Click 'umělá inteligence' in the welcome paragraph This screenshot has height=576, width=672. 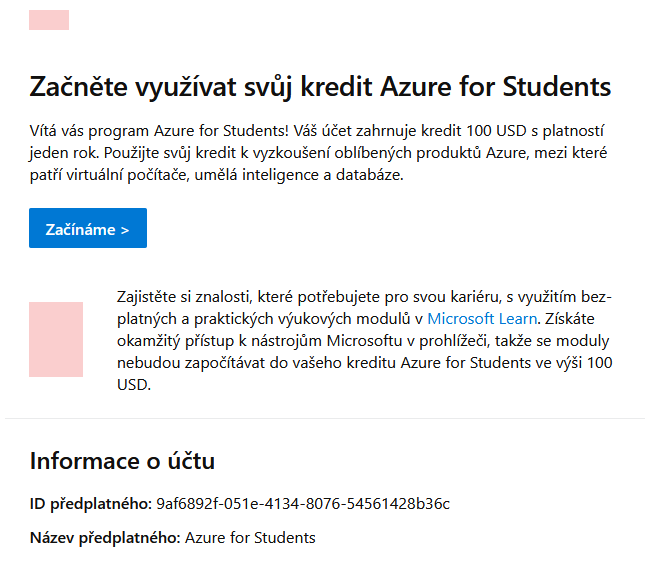[x=258, y=175]
